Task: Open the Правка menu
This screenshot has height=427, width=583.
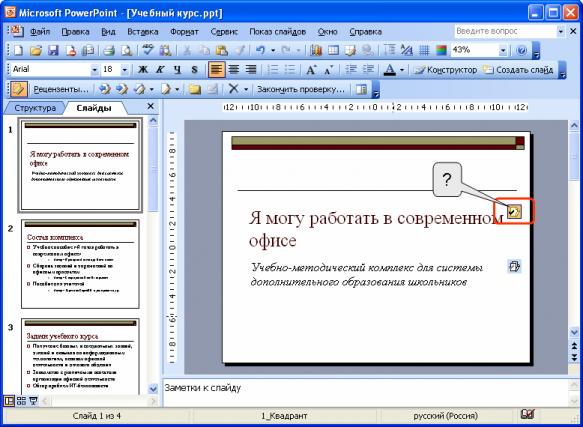Action: (x=75, y=32)
